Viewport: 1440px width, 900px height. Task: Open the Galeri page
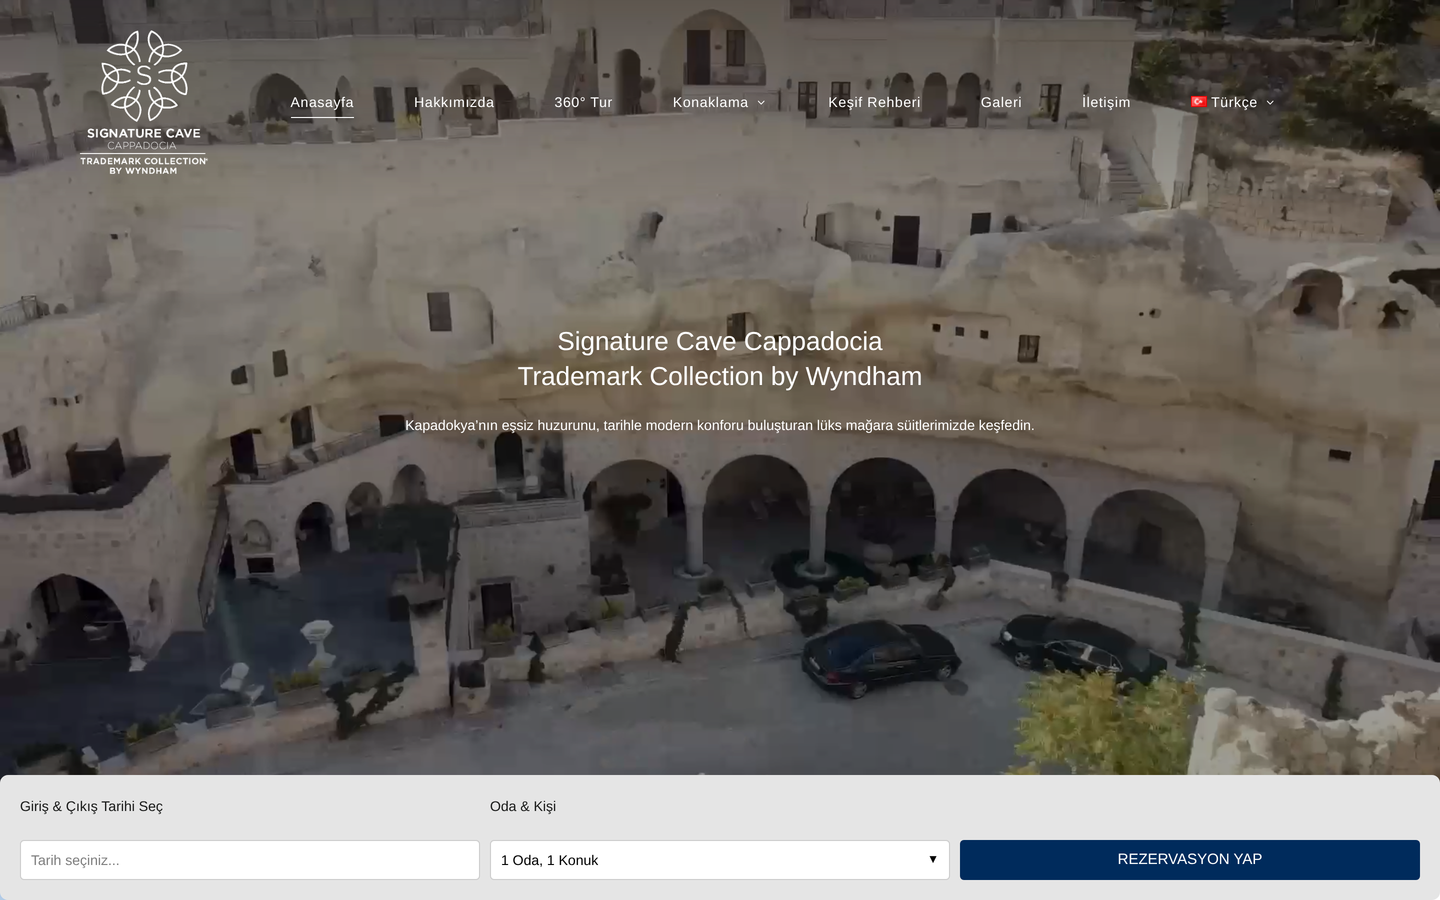(x=1001, y=102)
